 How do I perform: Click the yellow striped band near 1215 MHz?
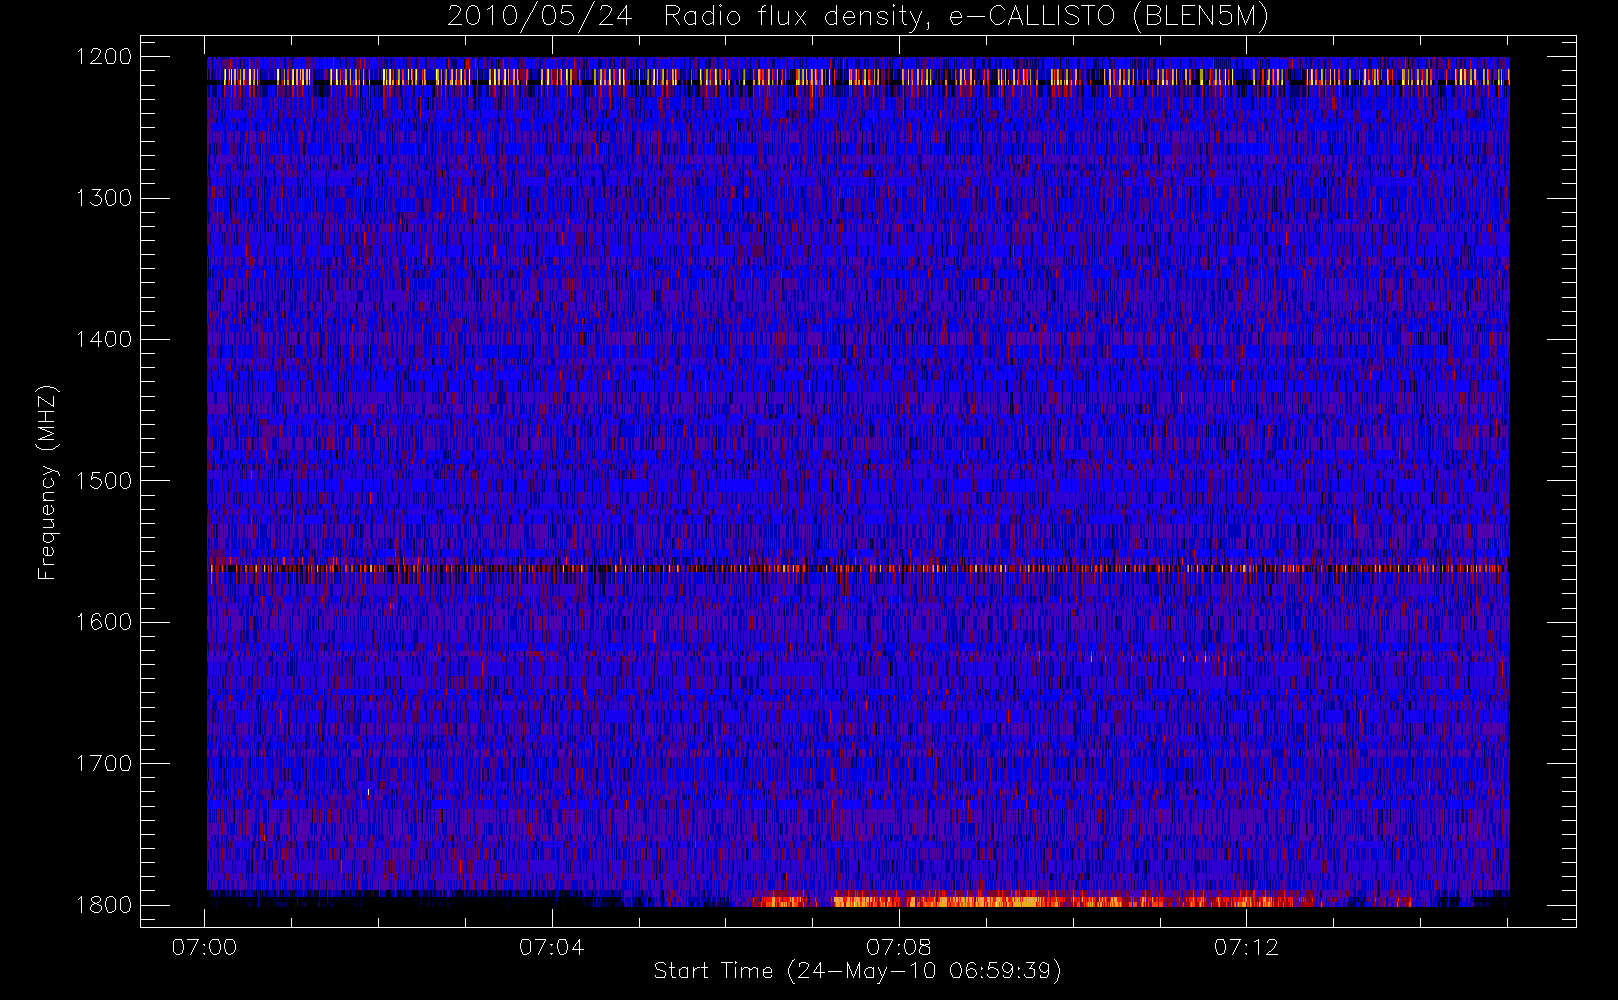pos(858,76)
